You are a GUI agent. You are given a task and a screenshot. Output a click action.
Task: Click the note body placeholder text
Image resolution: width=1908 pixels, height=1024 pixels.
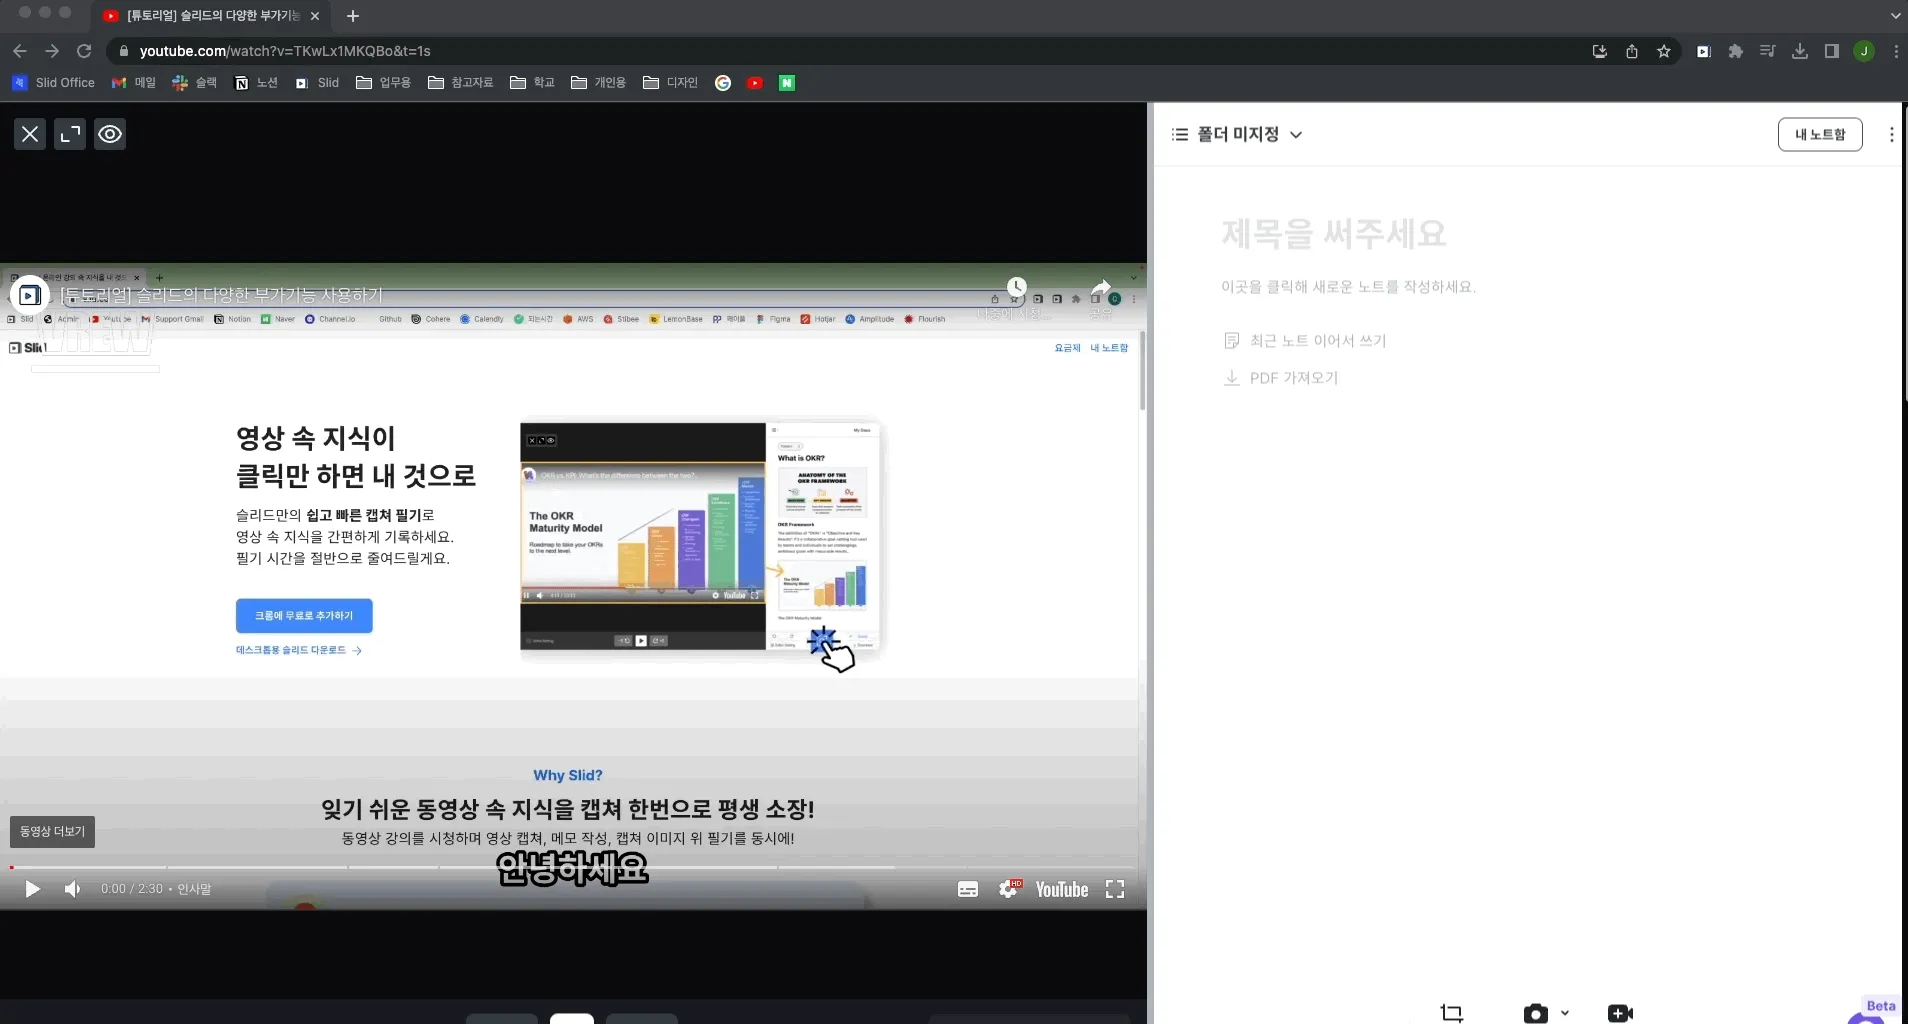coord(1348,287)
